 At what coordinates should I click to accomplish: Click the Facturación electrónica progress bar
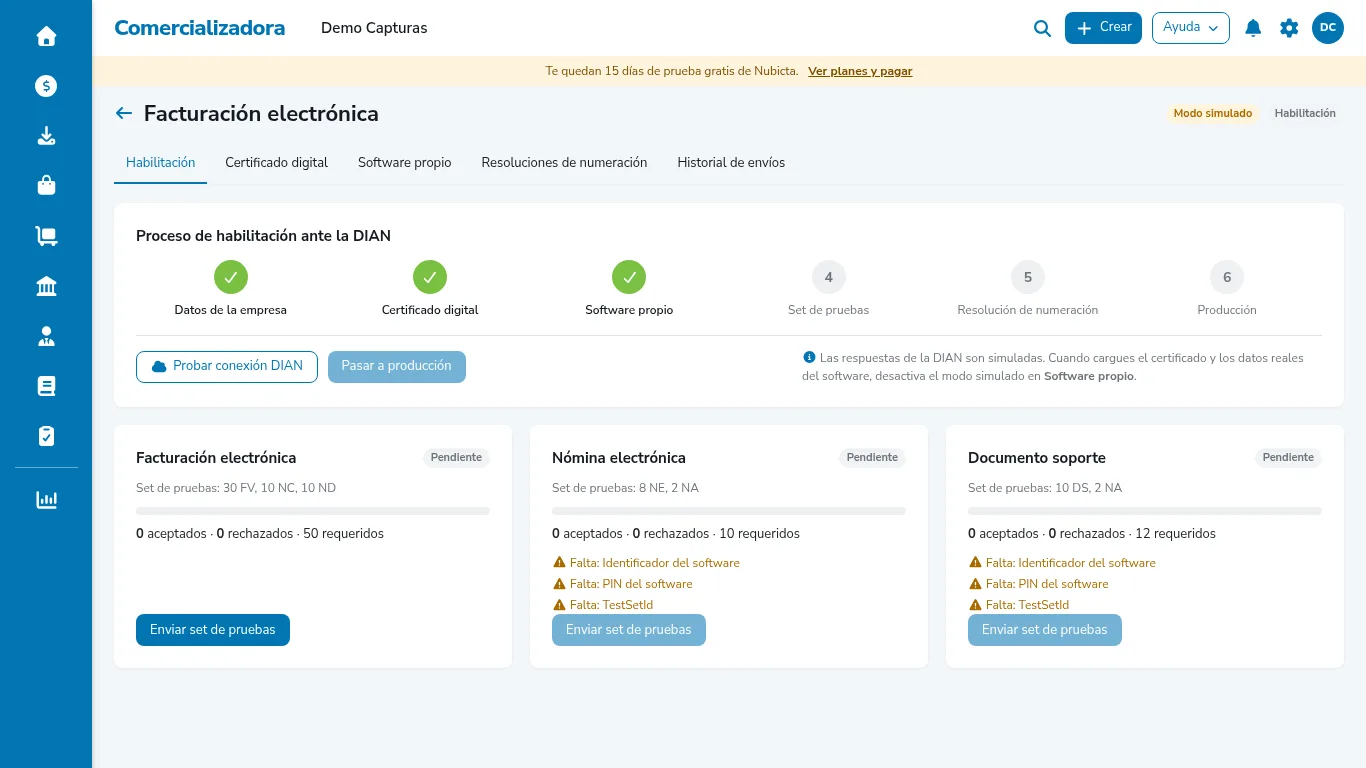(x=313, y=511)
